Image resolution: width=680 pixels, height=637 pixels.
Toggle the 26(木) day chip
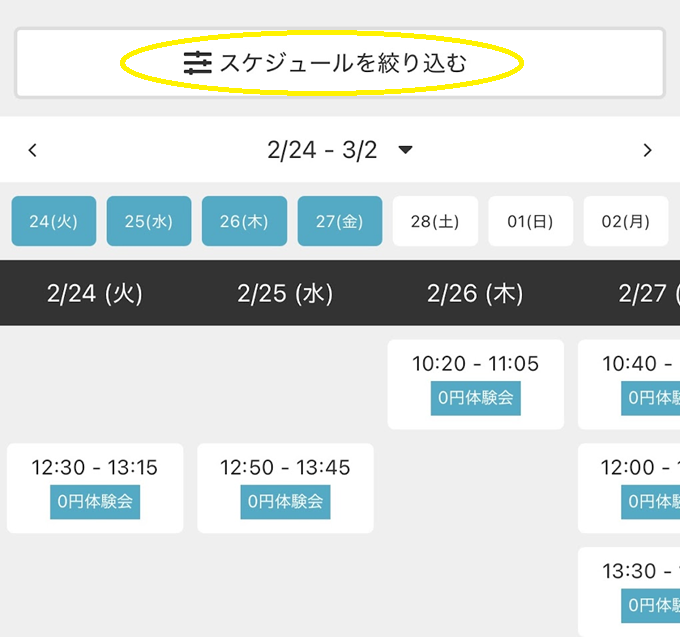click(x=244, y=221)
